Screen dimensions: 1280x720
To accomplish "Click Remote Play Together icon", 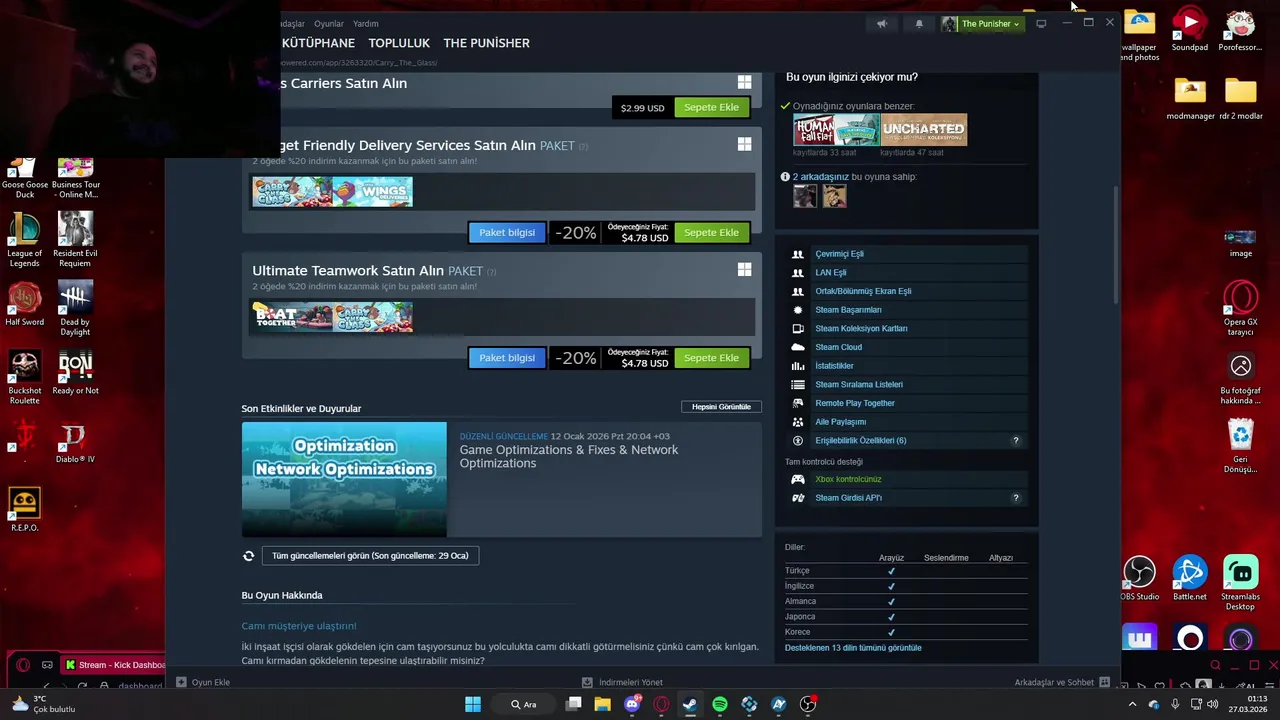I will tap(797, 403).
